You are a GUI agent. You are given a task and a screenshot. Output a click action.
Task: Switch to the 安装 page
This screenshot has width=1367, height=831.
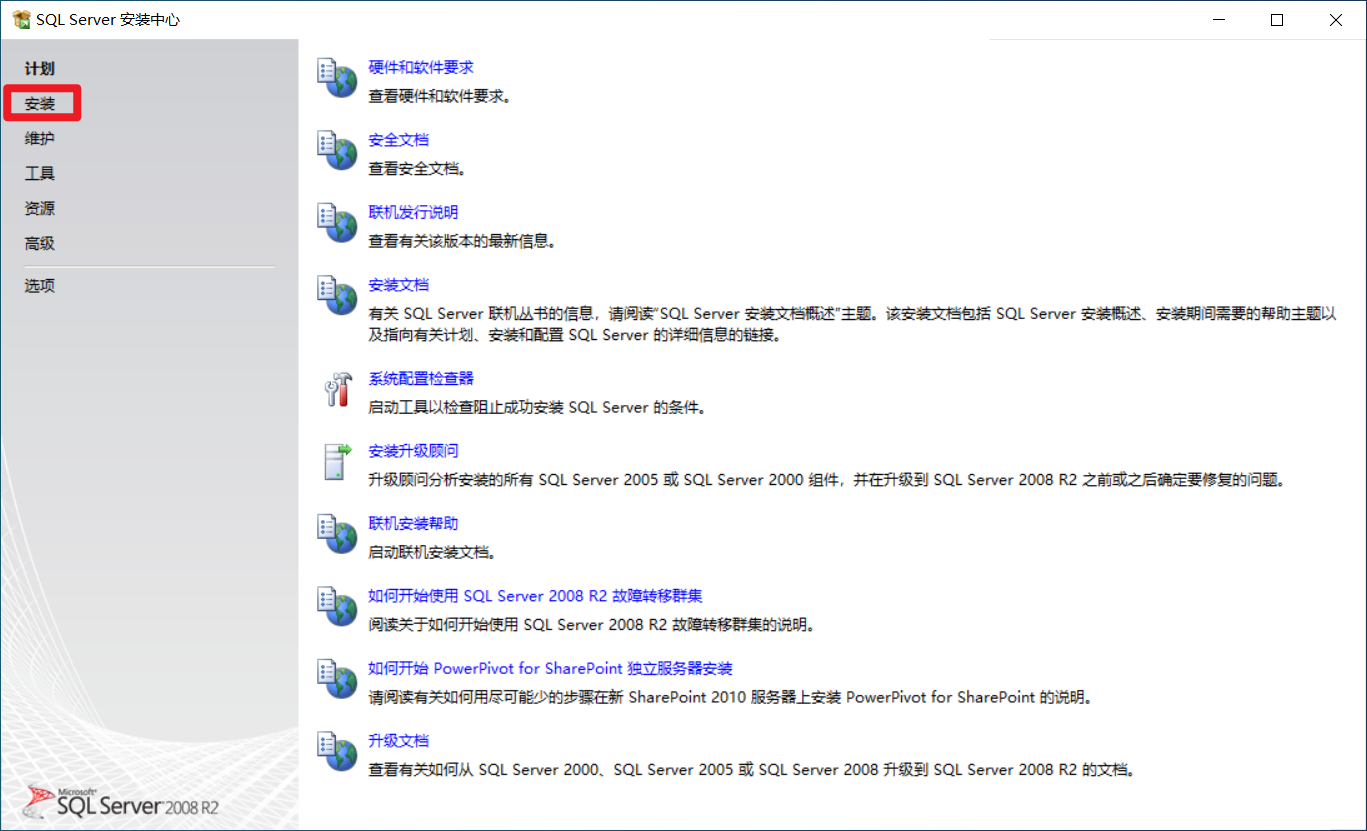pos(40,104)
